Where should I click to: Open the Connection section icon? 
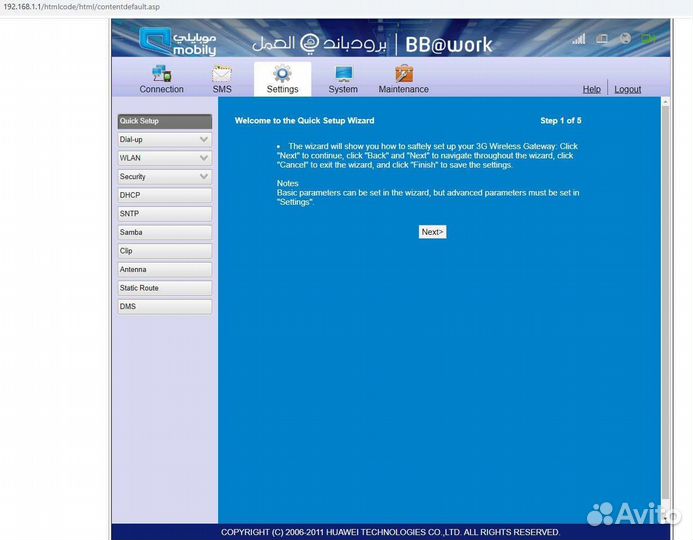point(161,74)
